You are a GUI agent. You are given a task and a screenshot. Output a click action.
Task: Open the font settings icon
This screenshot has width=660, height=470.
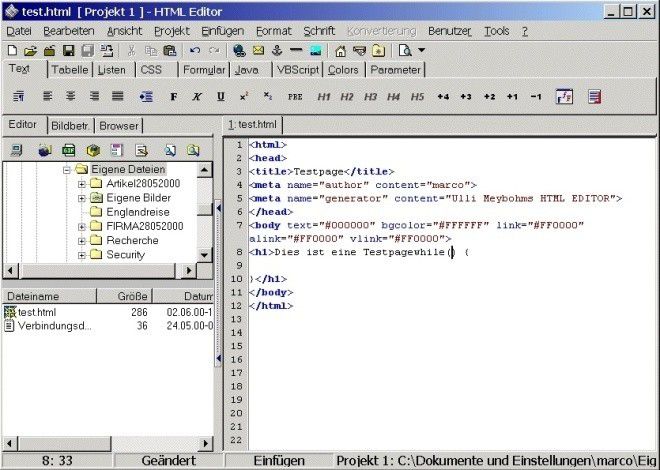[564, 97]
